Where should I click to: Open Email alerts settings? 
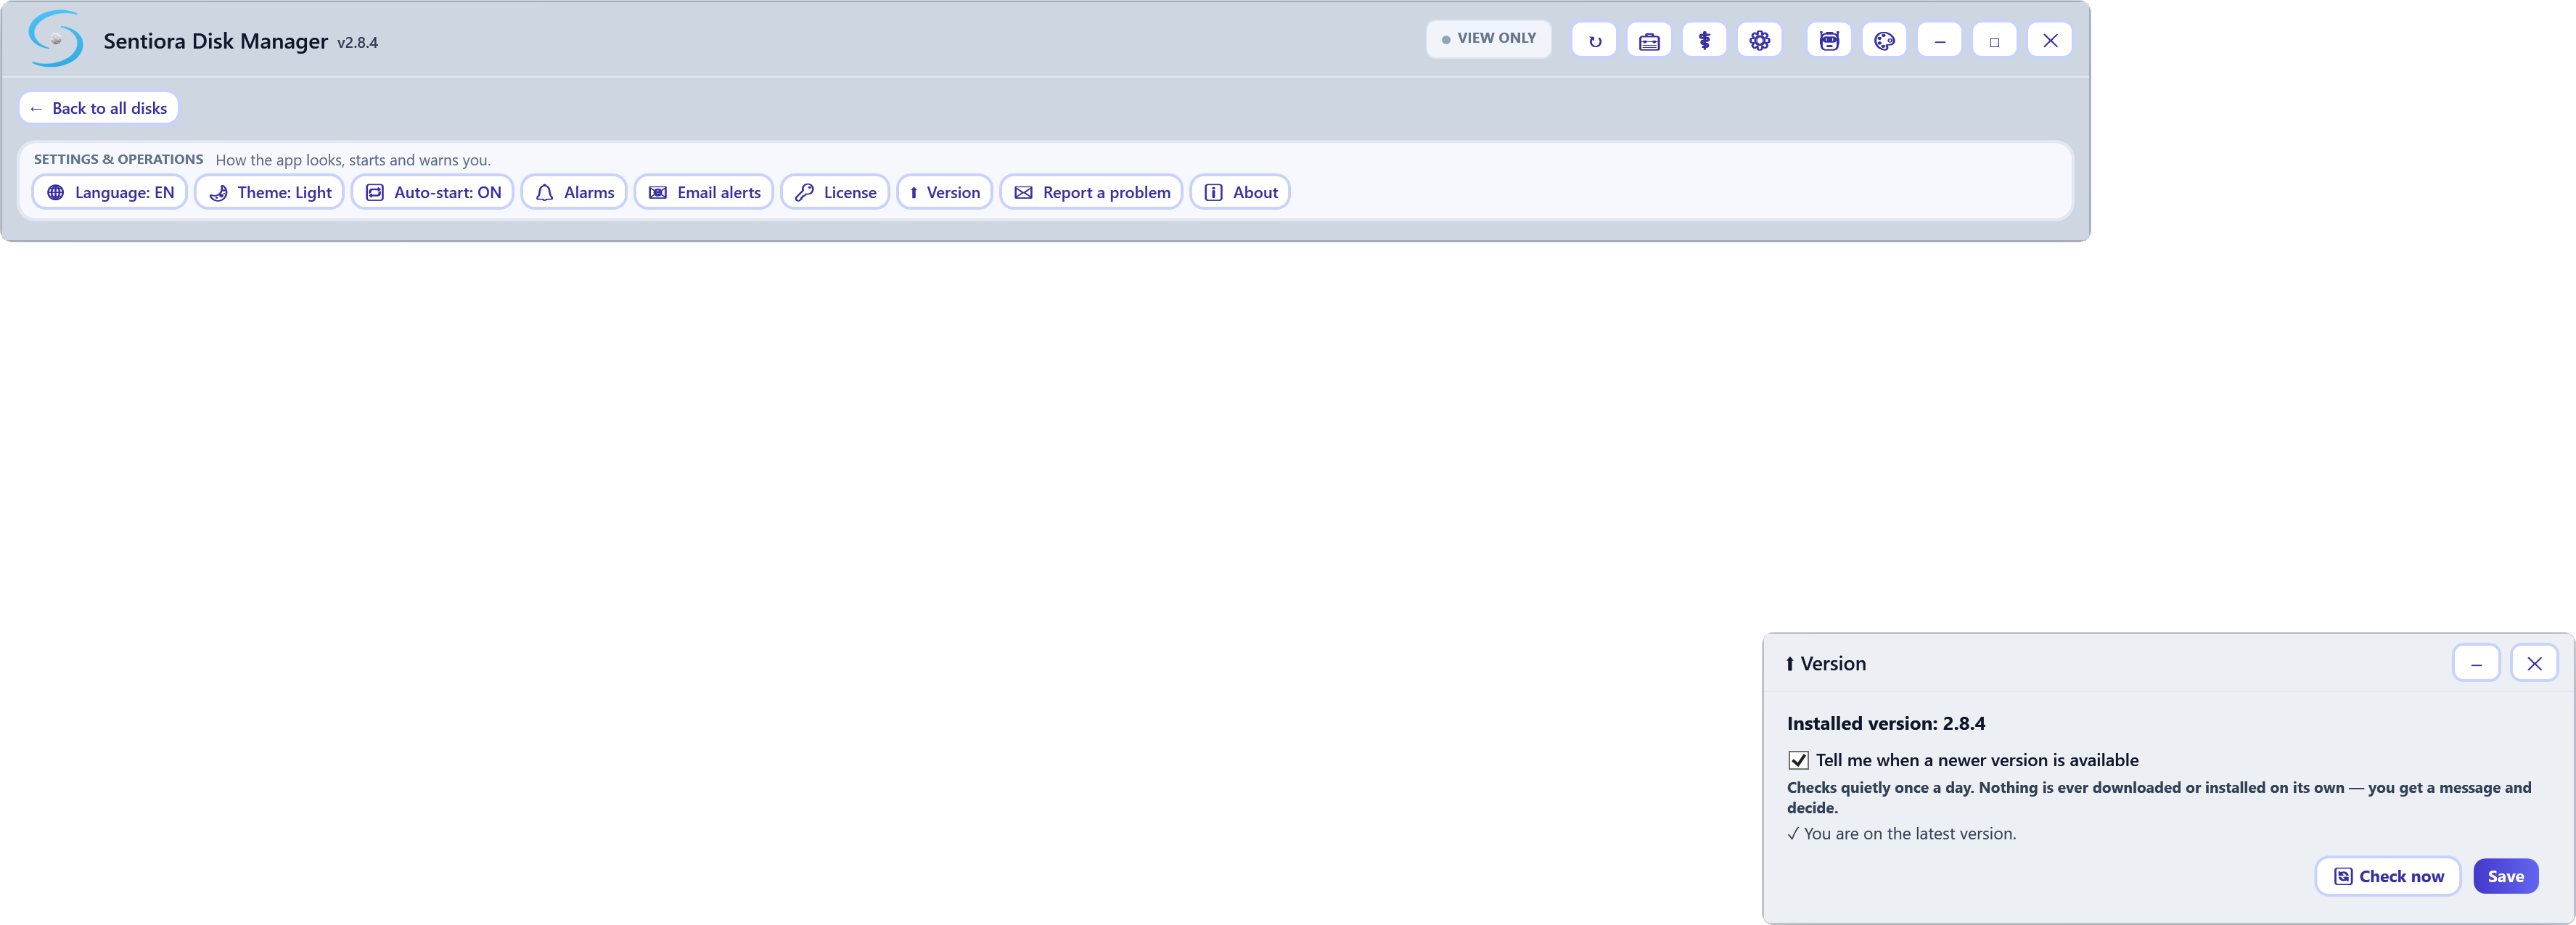pyautogui.click(x=704, y=192)
